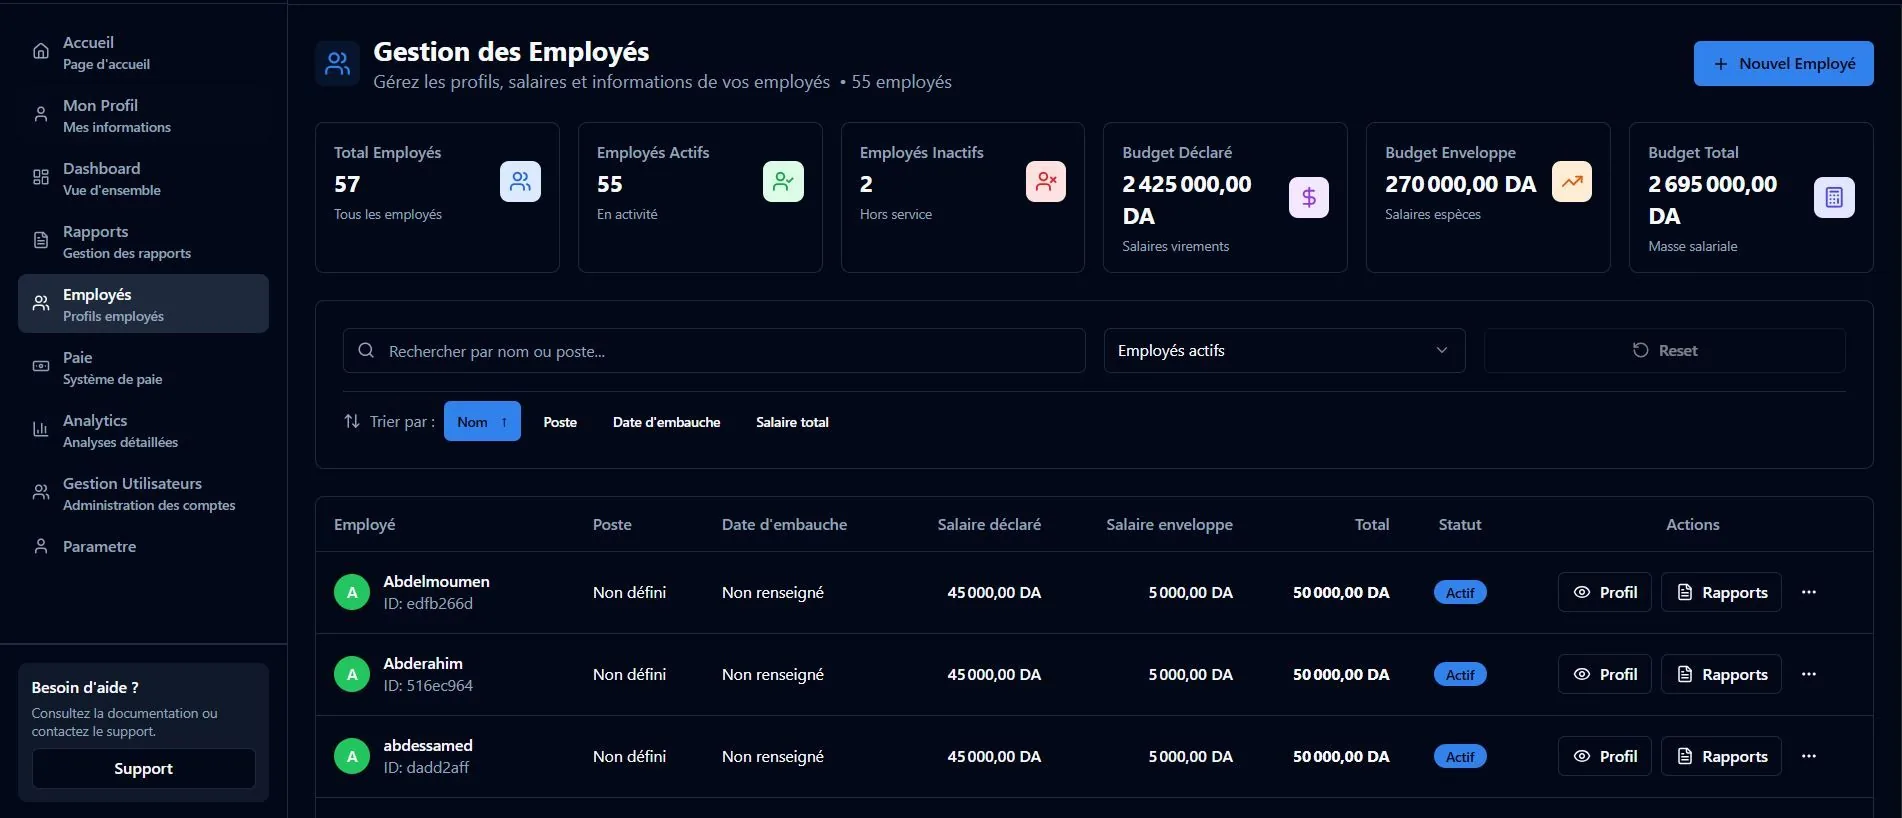Click employee ID edfb266d text
Viewport: 1902px width, 818px height.
[428, 604]
